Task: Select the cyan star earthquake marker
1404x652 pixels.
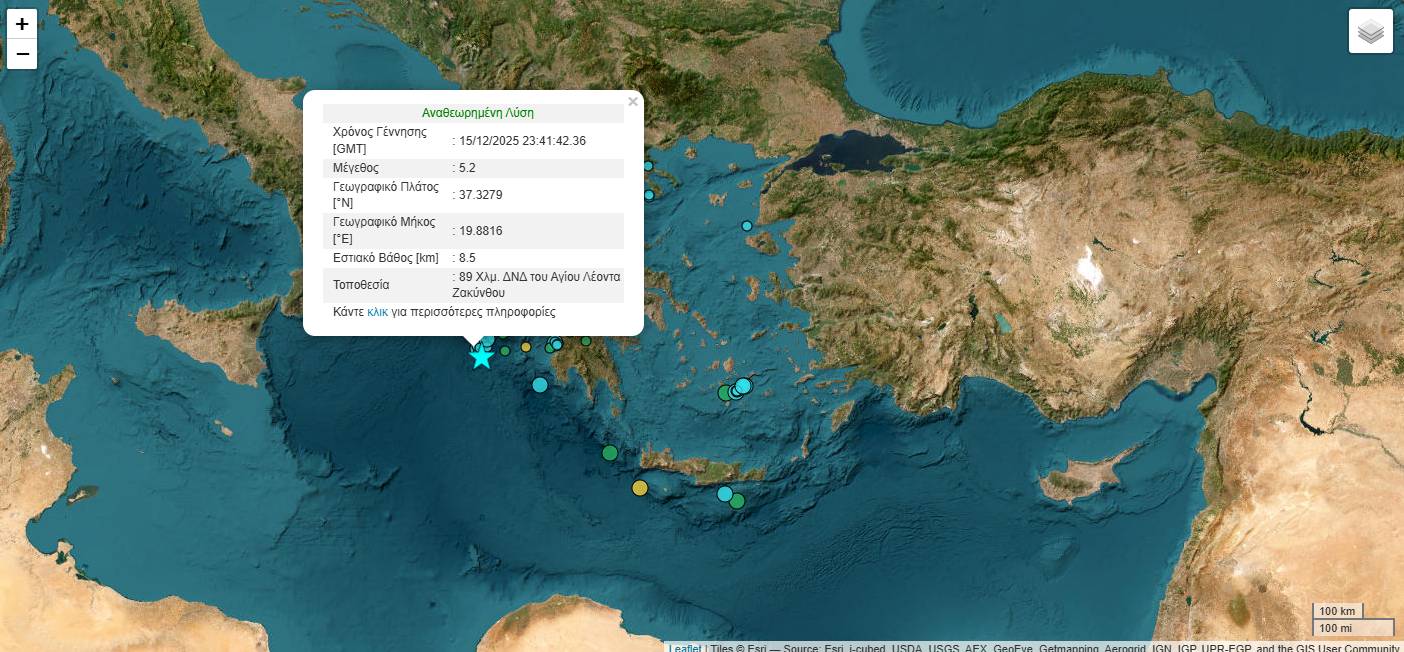Action: tap(481, 357)
